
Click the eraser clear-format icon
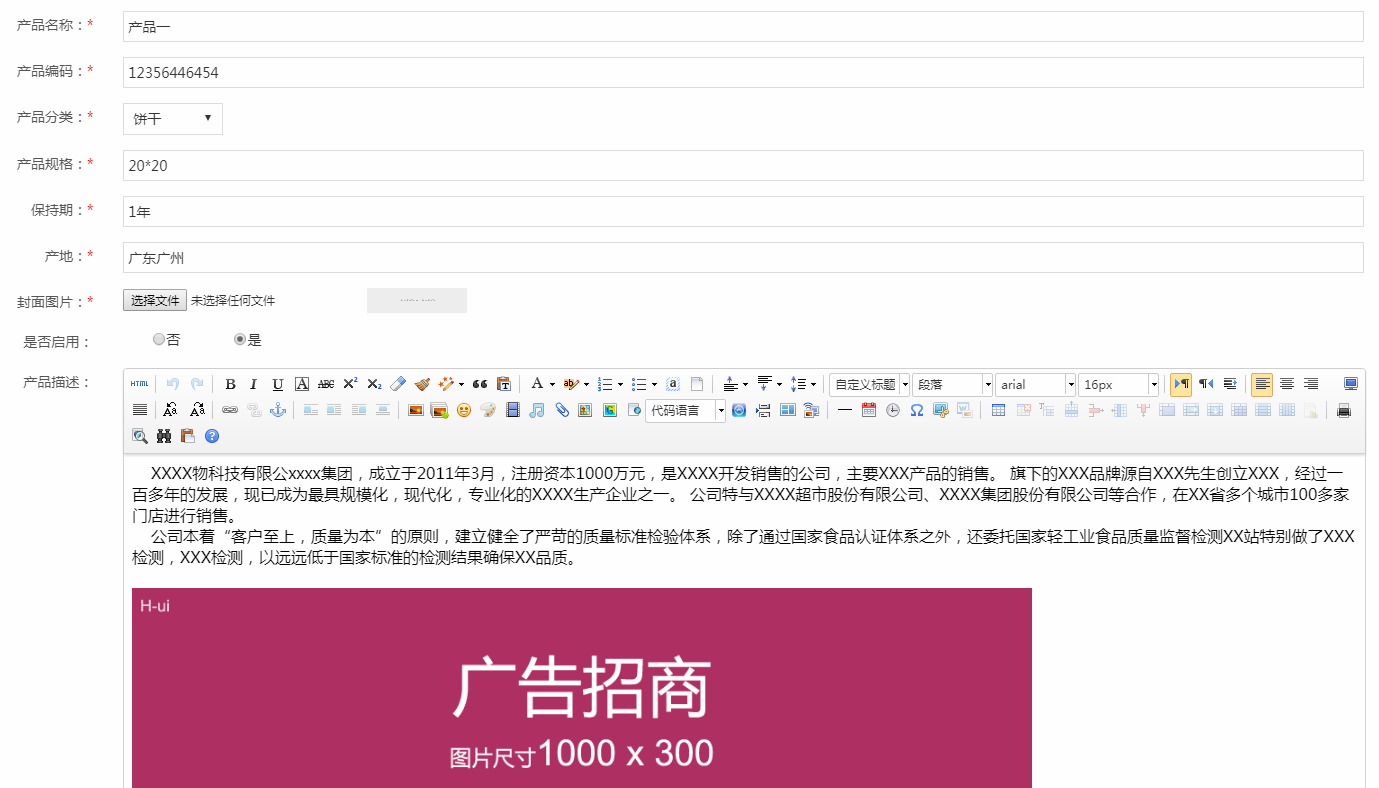[398, 384]
